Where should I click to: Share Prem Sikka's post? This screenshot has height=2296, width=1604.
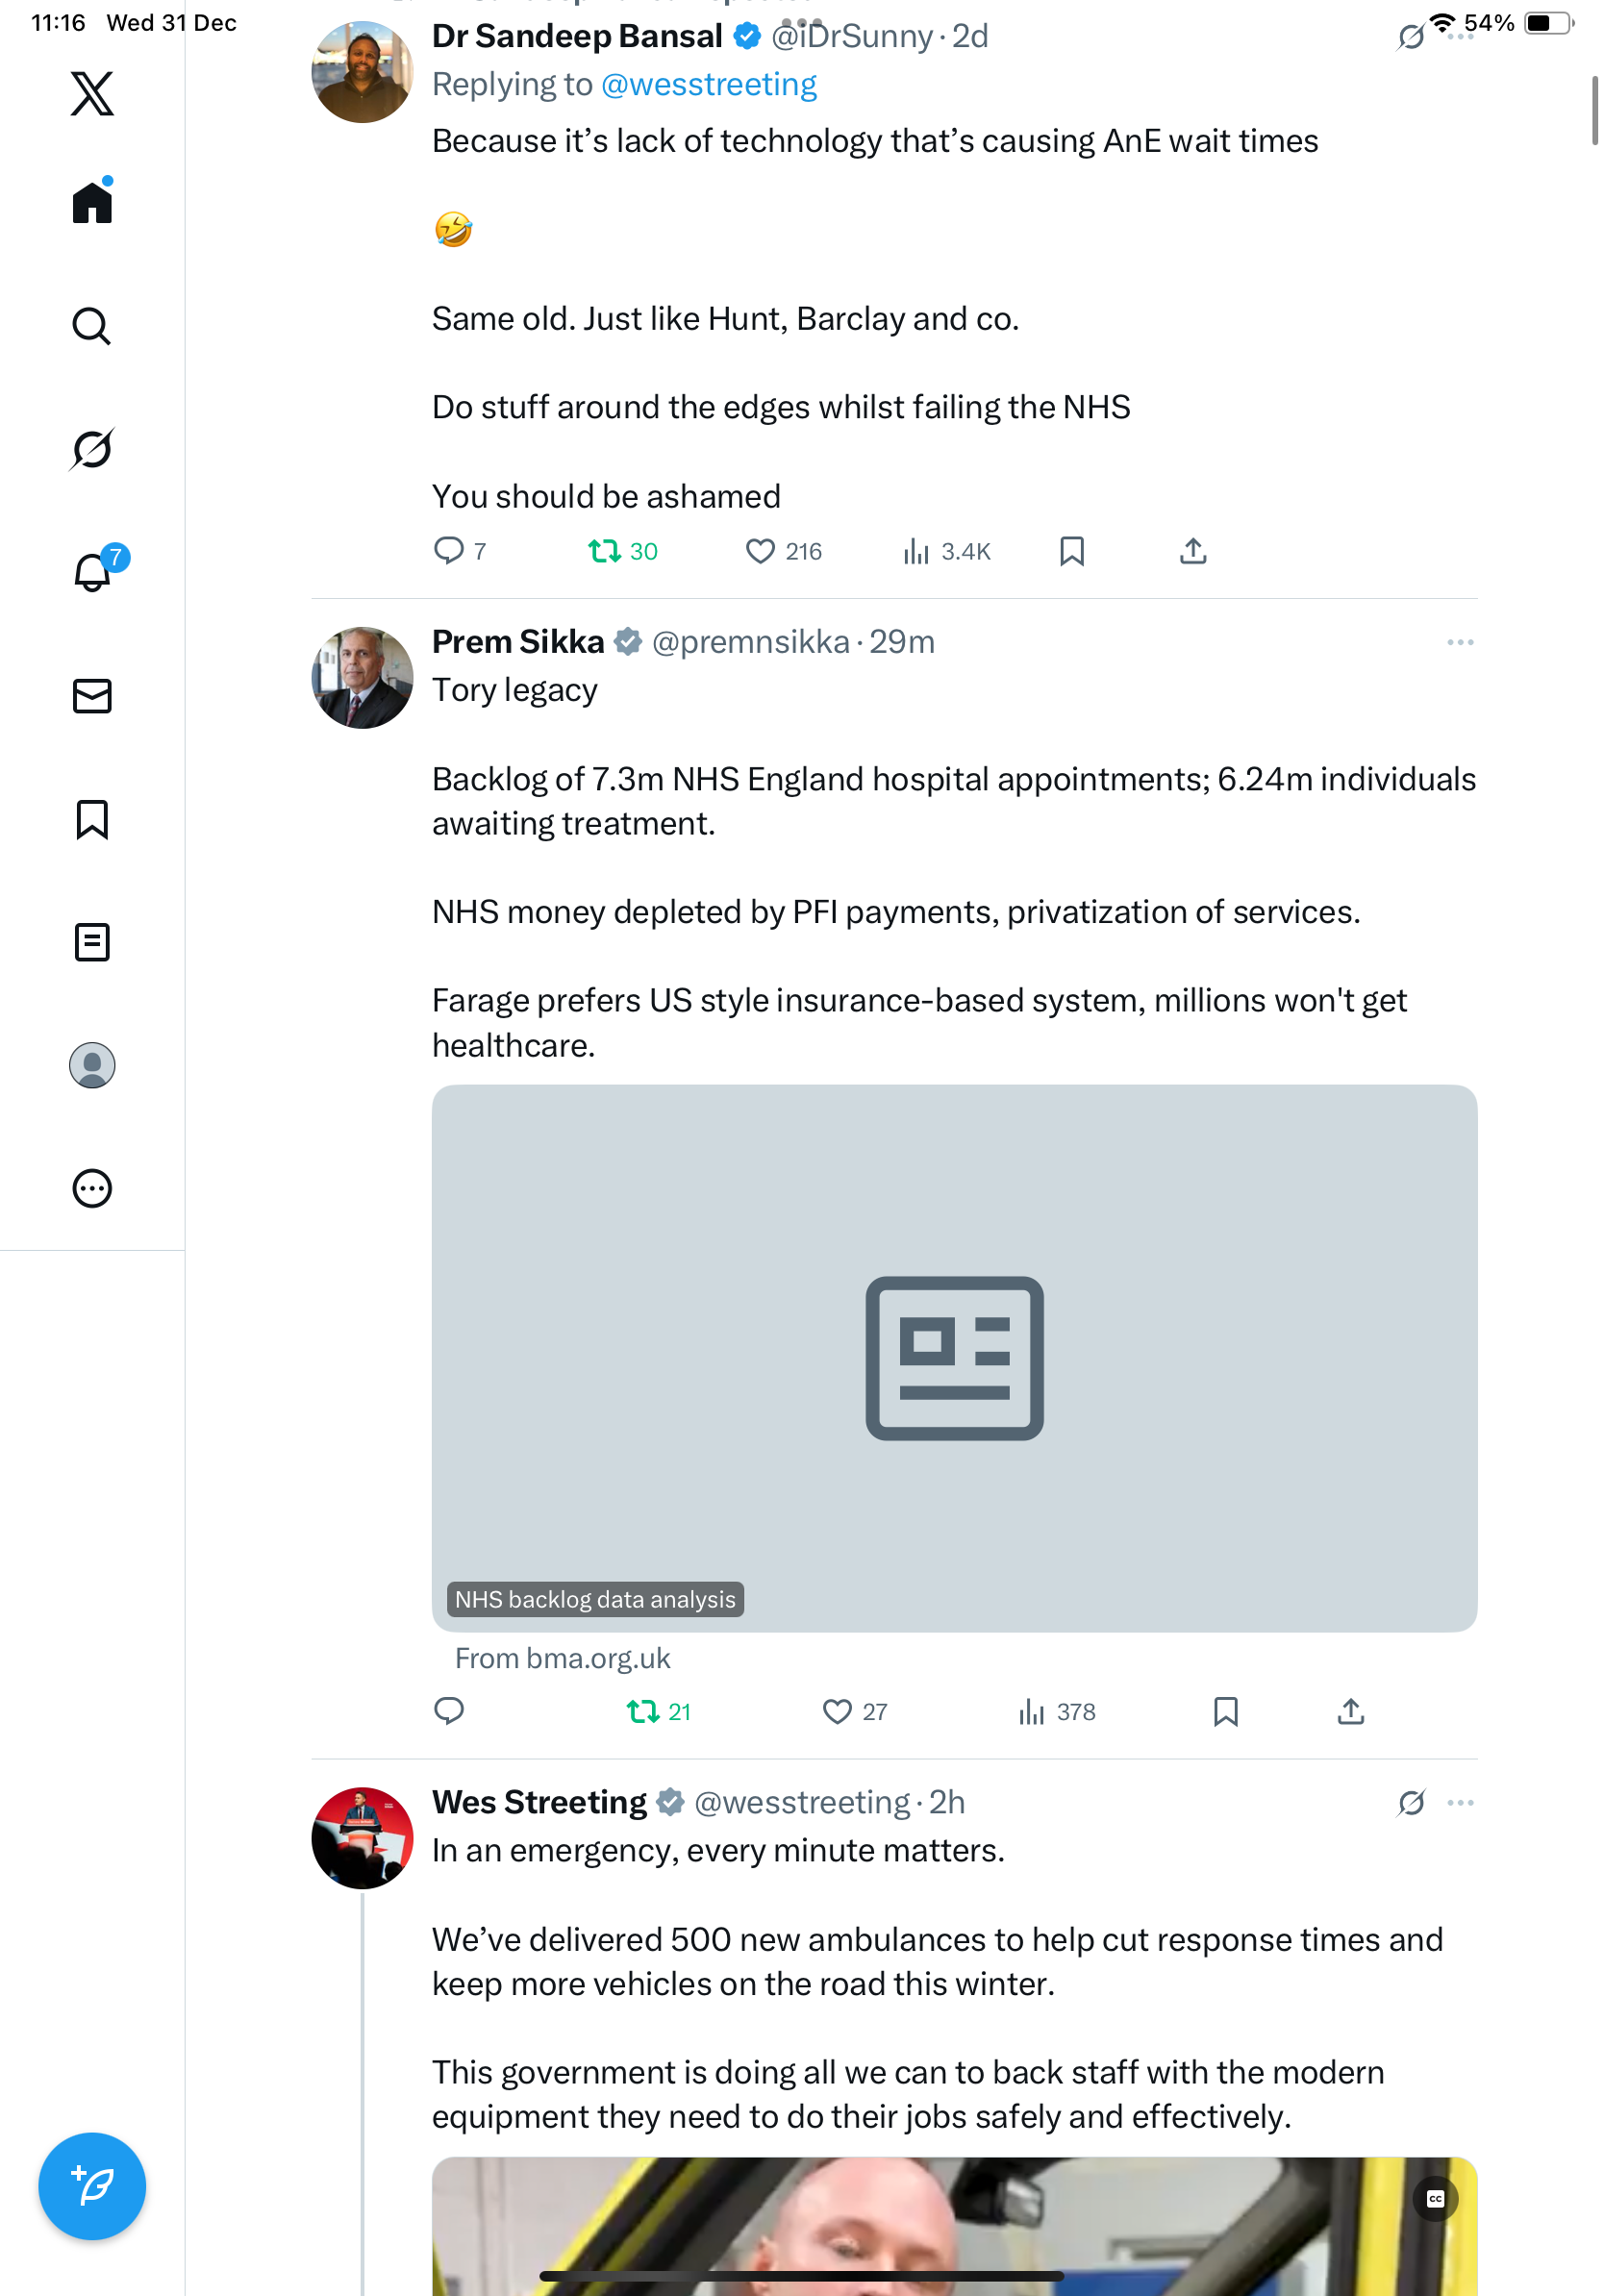1350,1712
